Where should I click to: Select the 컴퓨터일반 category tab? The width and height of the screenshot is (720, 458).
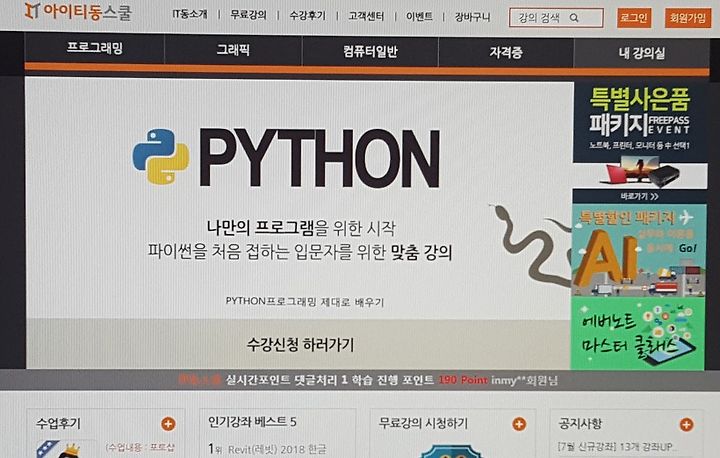(x=370, y=51)
